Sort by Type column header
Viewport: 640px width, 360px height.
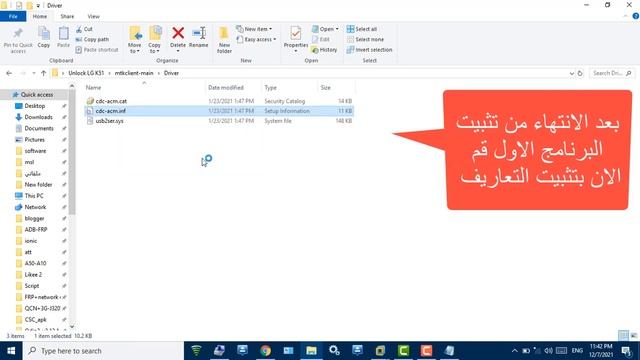pos(289,88)
